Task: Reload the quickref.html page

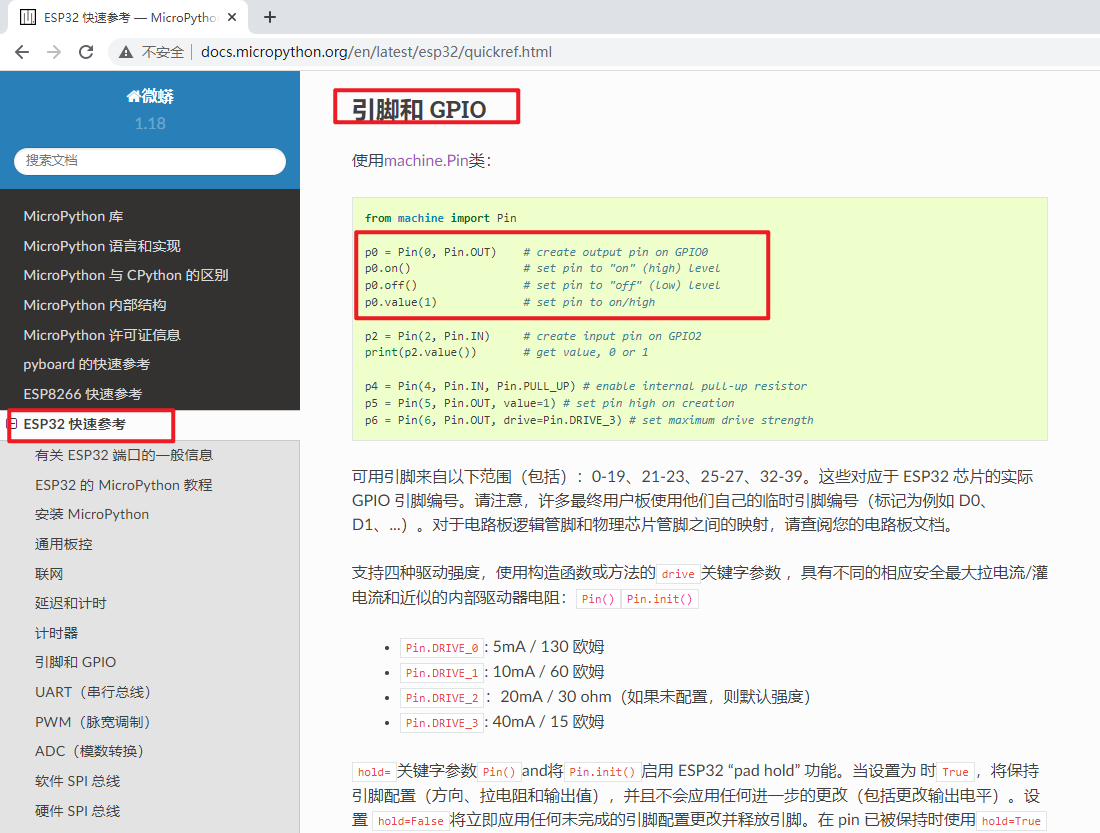Action: (x=88, y=52)
